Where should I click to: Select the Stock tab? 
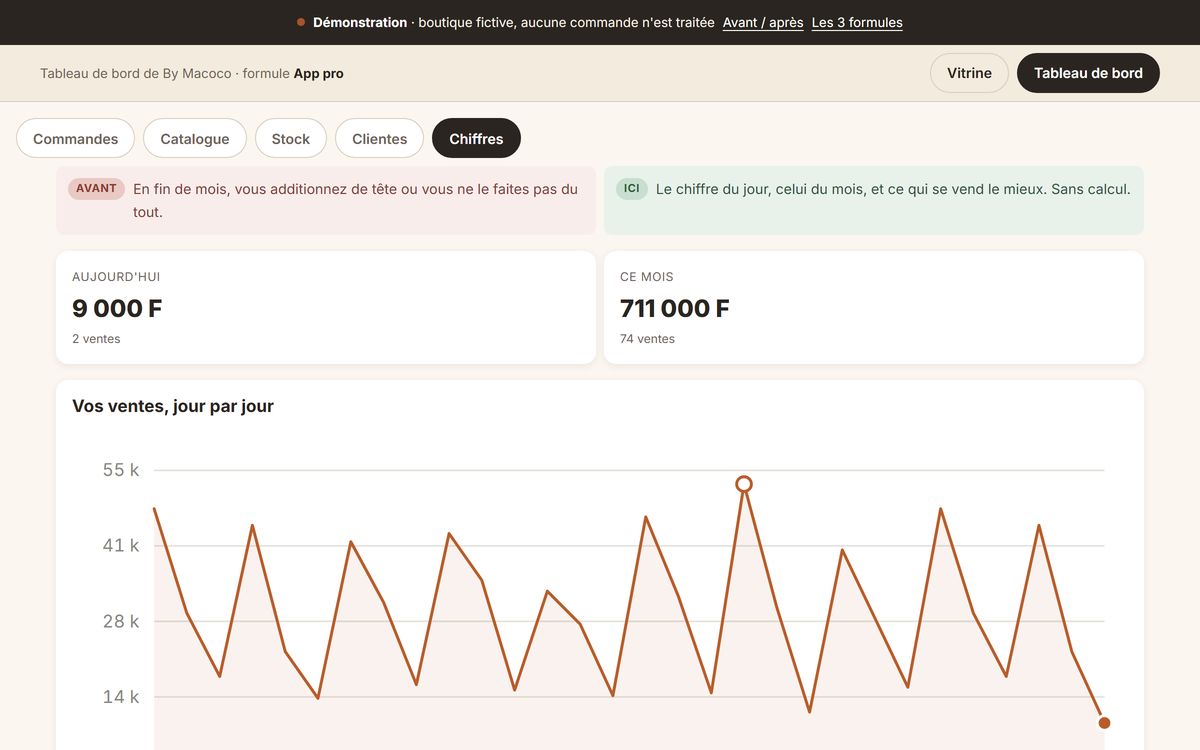point(291,139)
